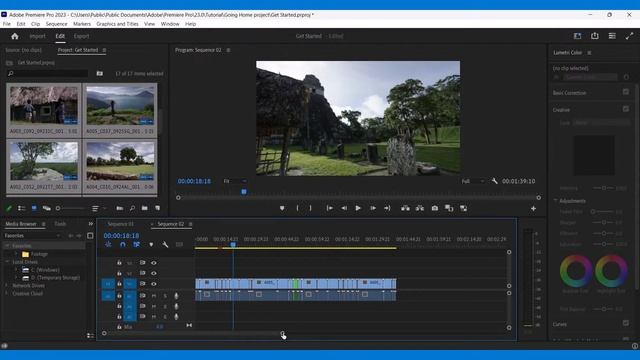Click the shadow tint color wheel
The height and width of the screenshot is (360, 640).
click(576, 270)
